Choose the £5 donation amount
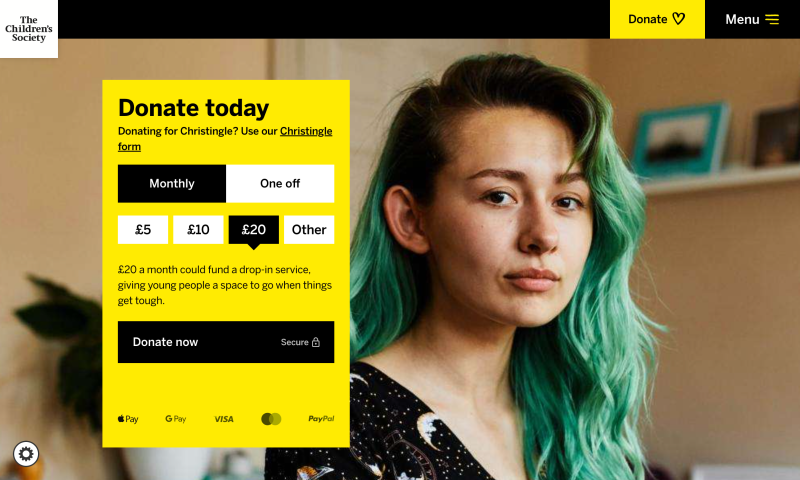800x480 pixels. [x=143, y=230]
